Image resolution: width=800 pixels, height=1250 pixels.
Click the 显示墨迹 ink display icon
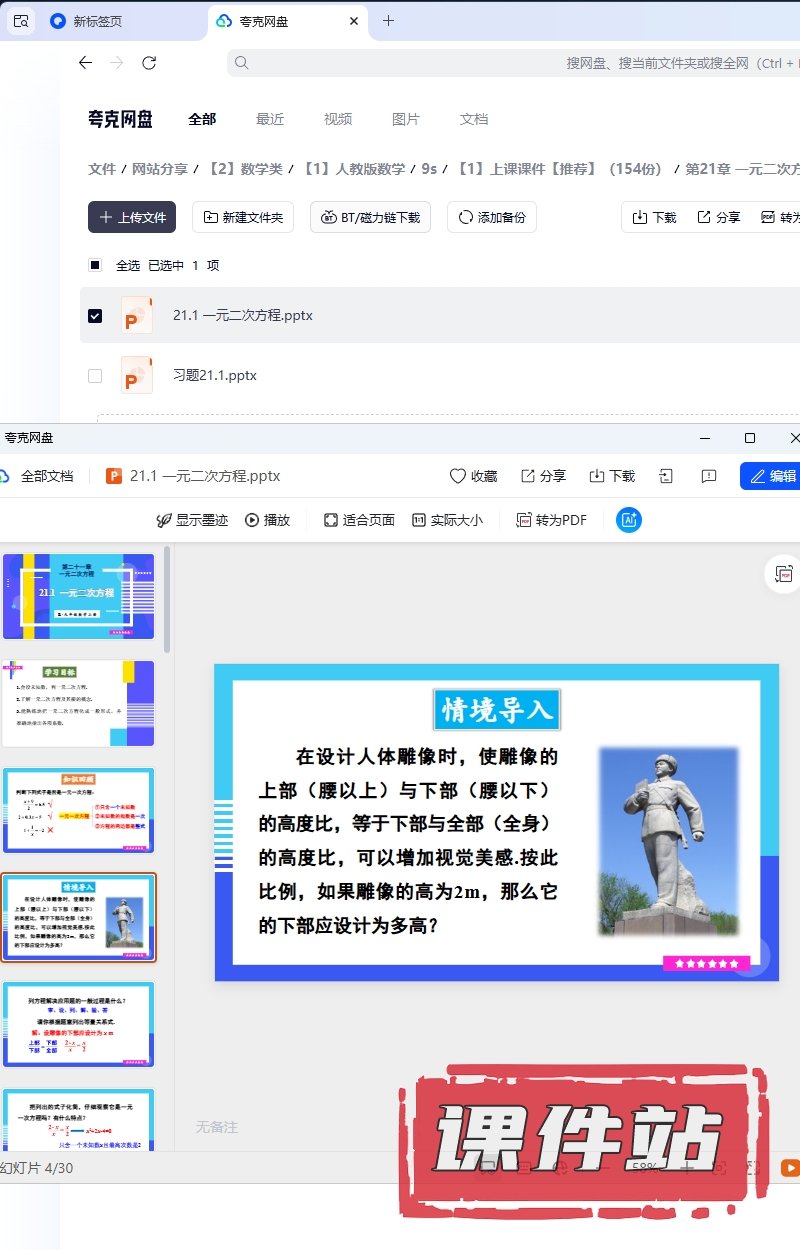(165, 520)
